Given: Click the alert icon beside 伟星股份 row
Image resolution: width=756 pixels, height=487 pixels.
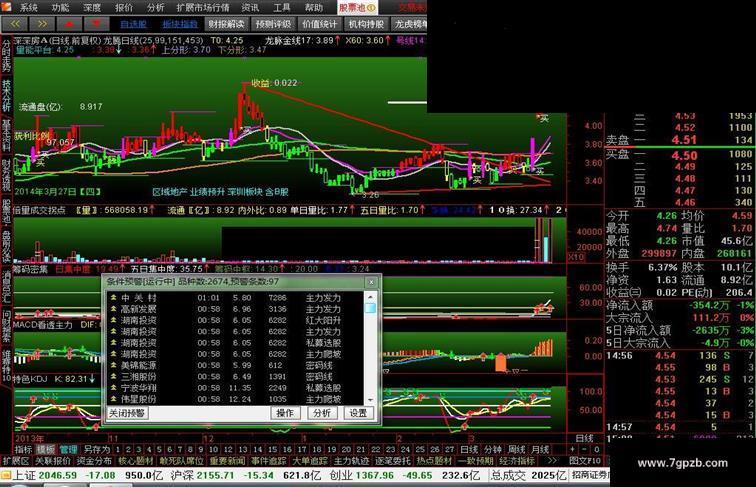Looking at the screenshot, I should (113, 399).
